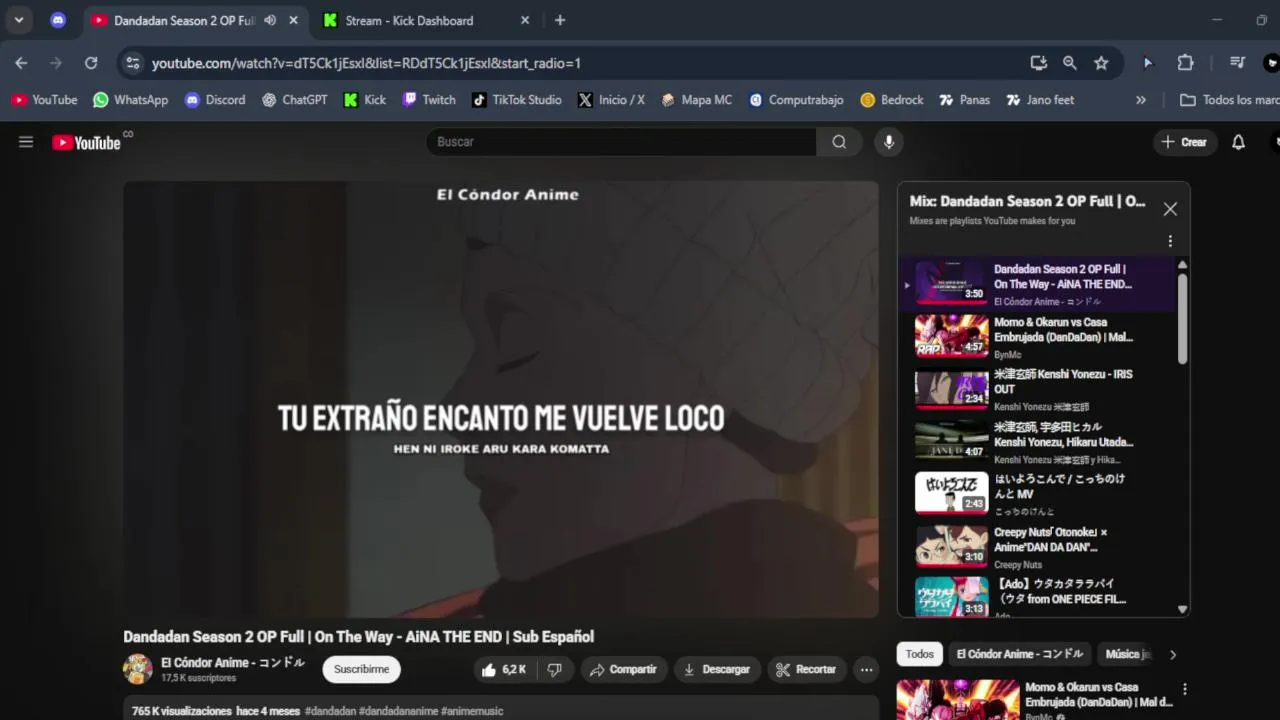Switch to Dandadan Season 2 OP browser tab
Viewport: 1280px width, 720px height.
pyautogui.click(x=184, y=20)
